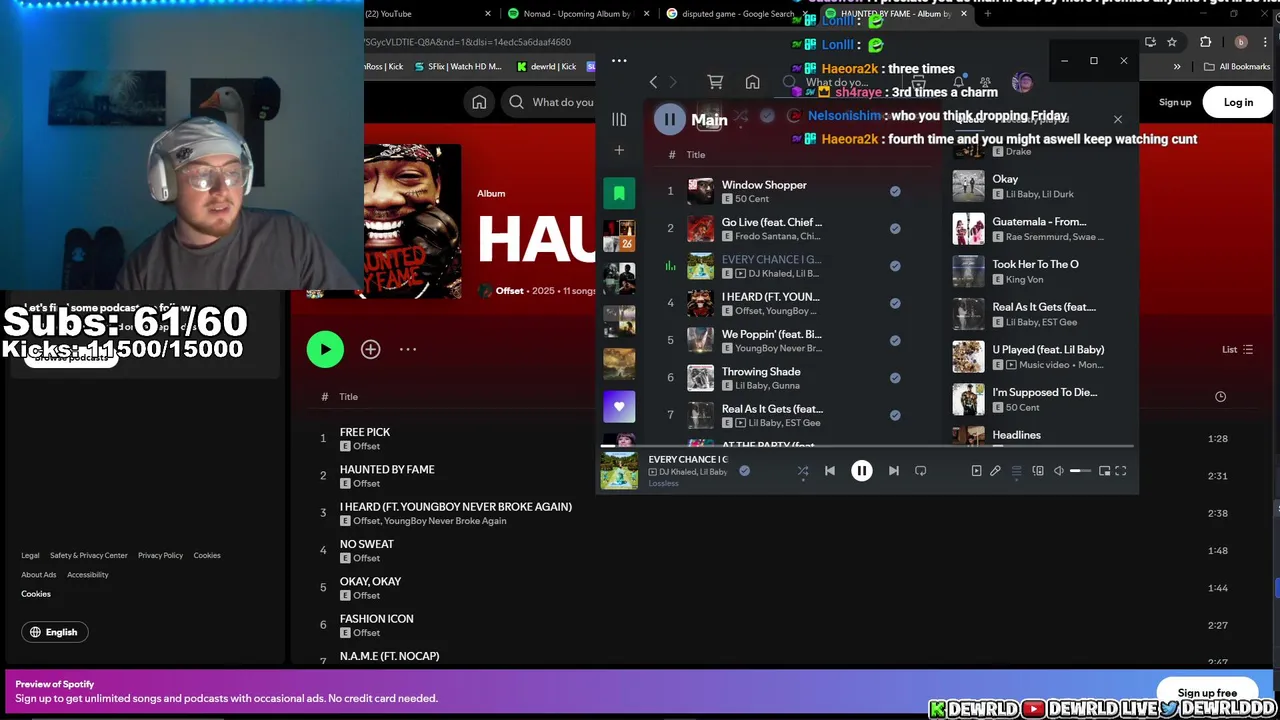Image resolution: width=1280 pixels, height=720 pixels.
Task: Open the miniplayer icon in player bar
Action: (x=1104, y=471)
